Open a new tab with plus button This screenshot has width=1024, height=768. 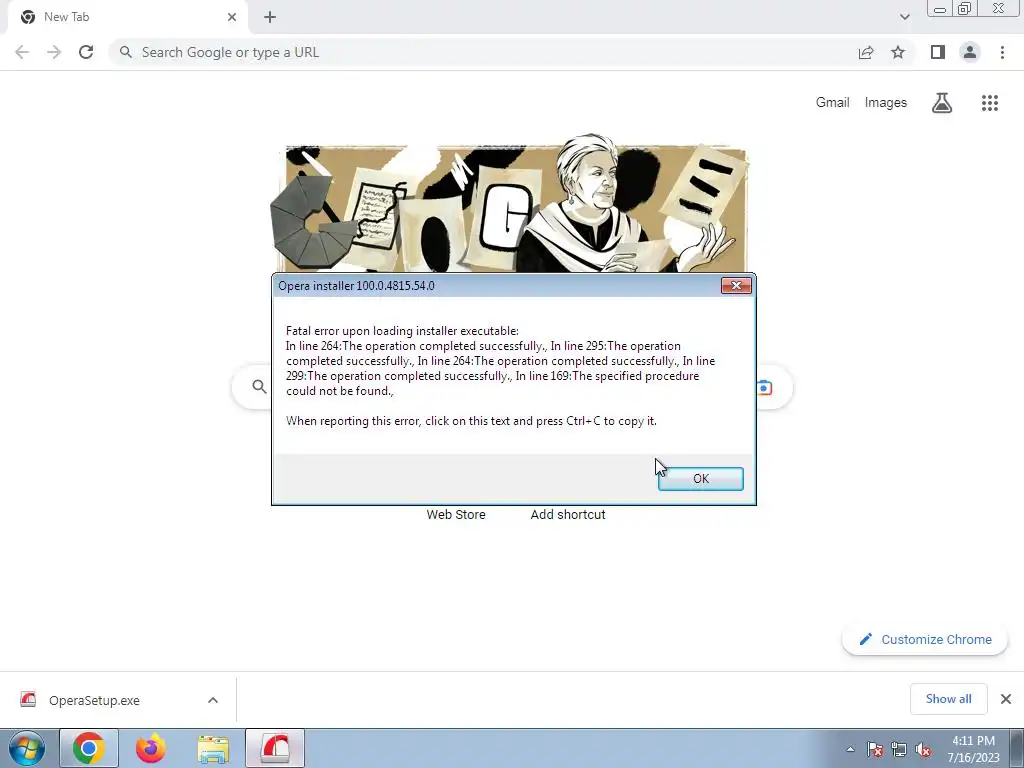[x=270, y=17]
